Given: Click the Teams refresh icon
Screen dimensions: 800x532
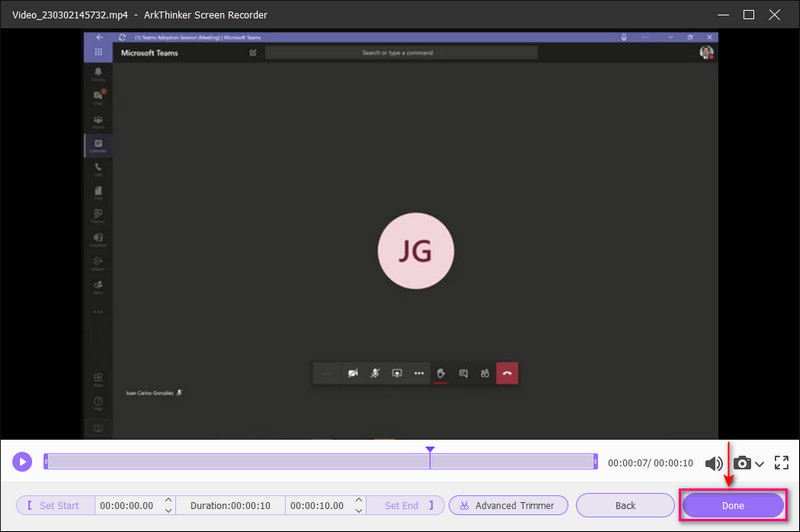Looking at the screenshot, I should (x=122, y=37).
